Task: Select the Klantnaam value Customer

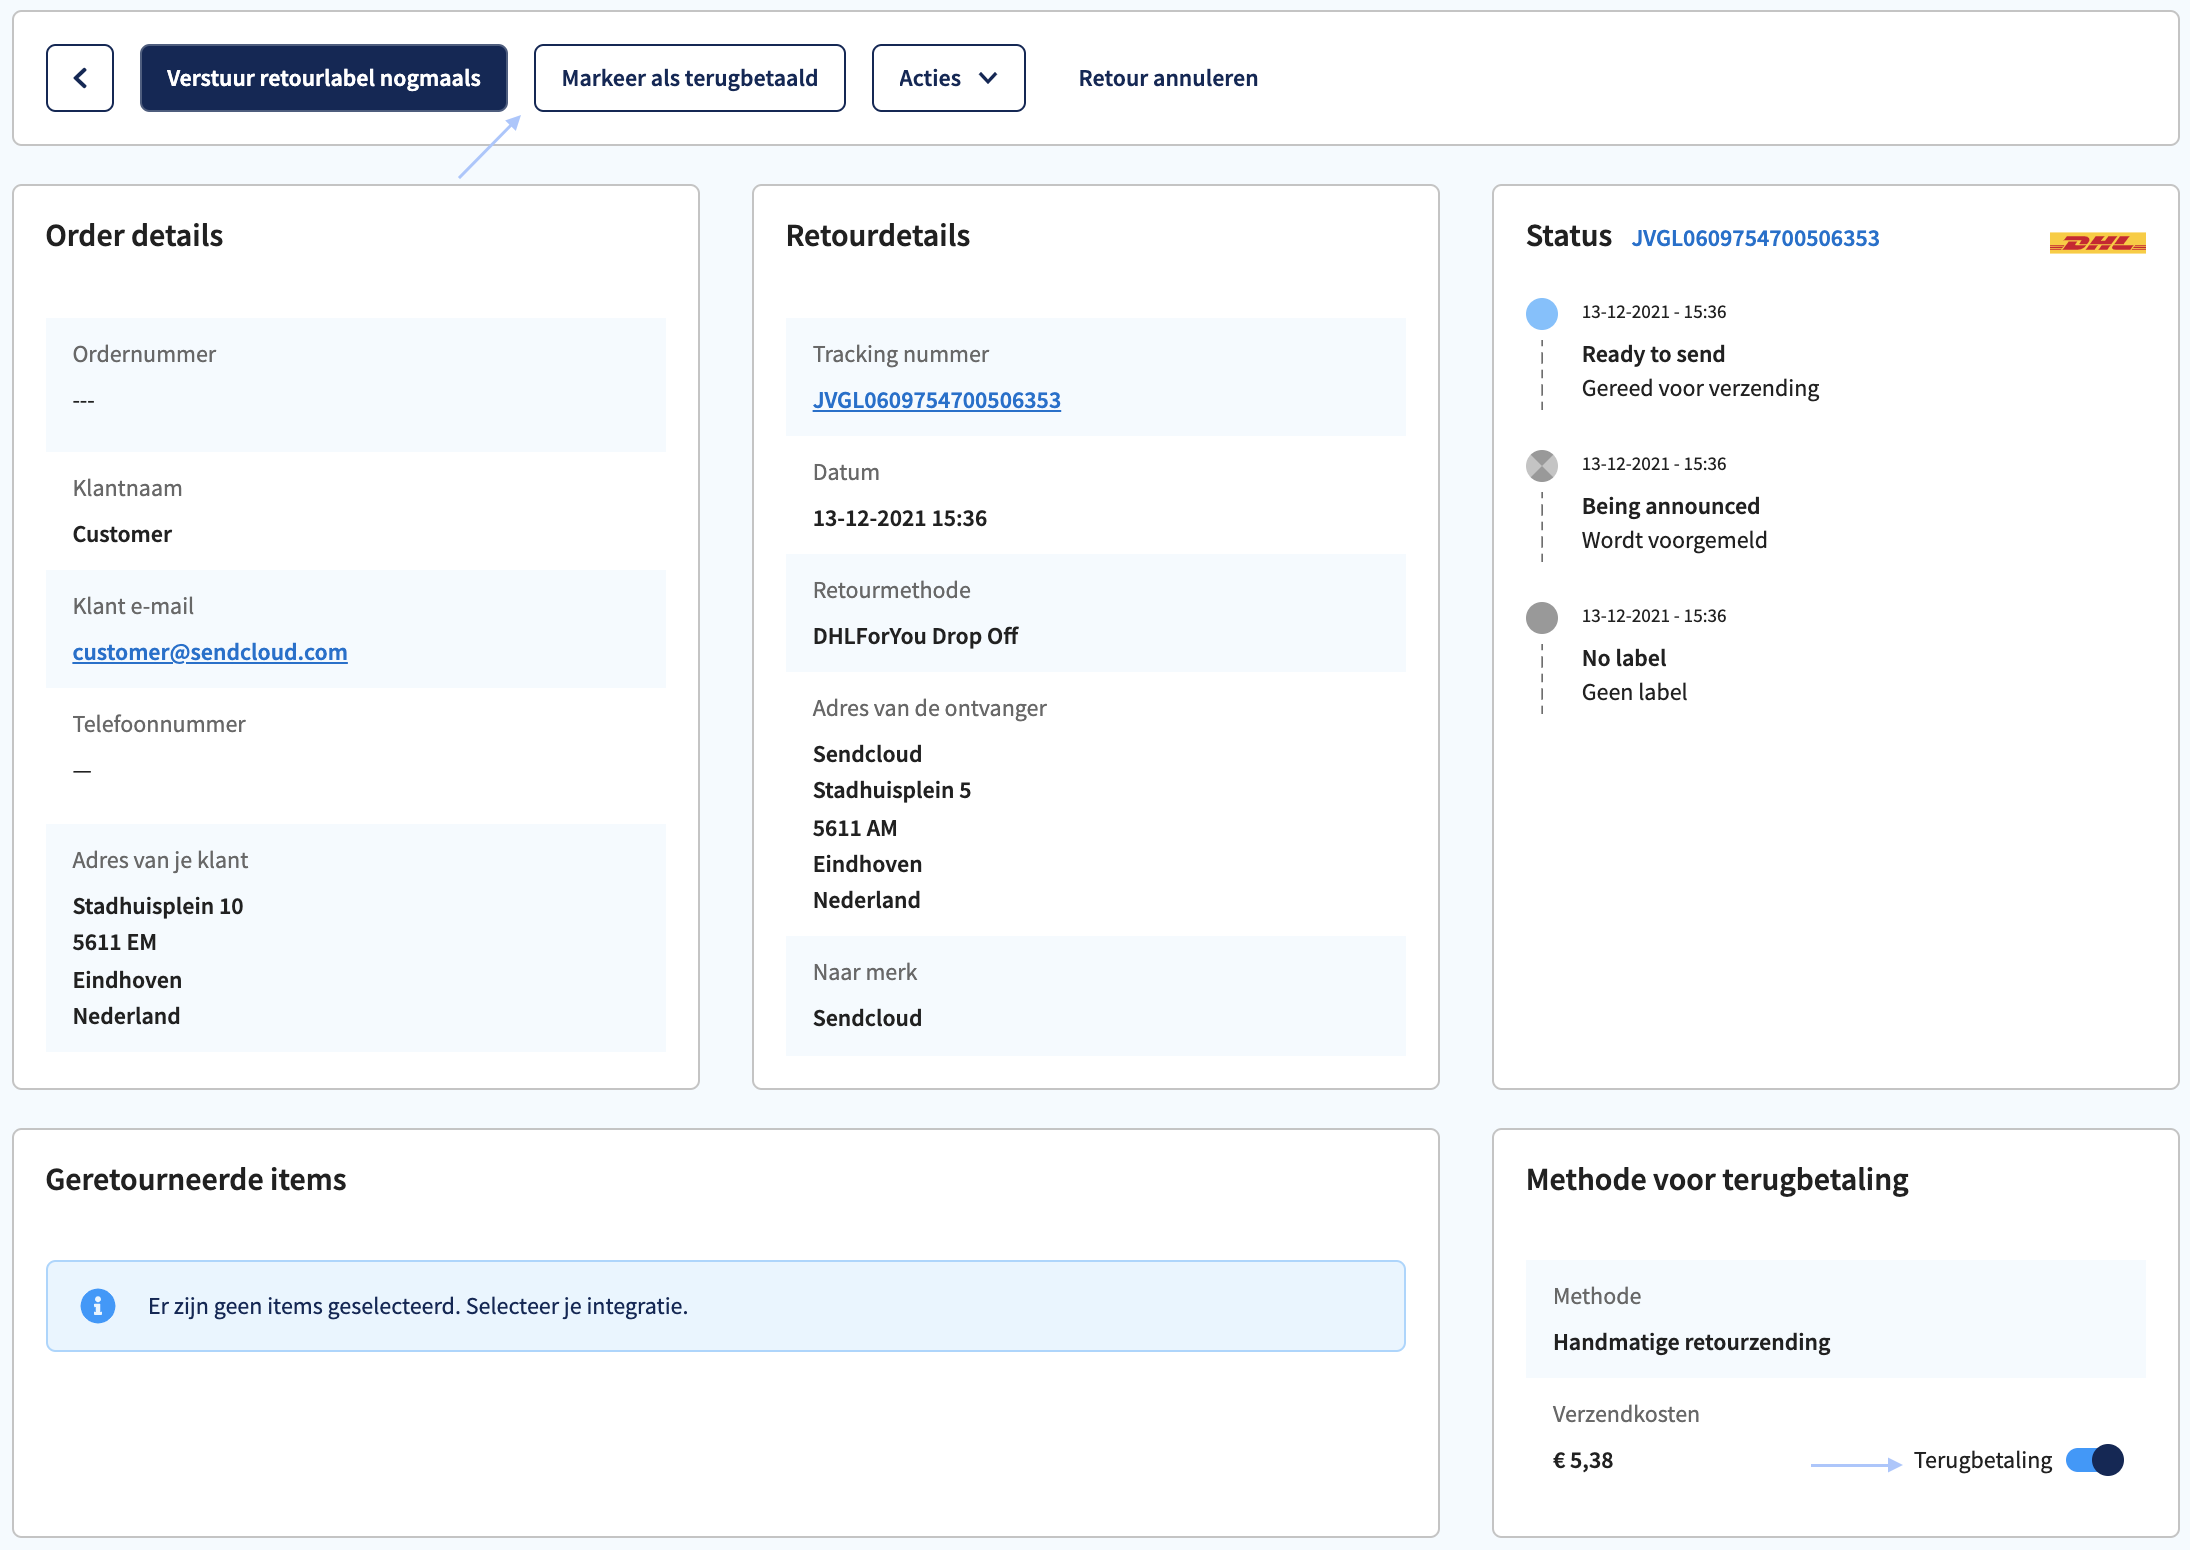Action: click(122, 534)
